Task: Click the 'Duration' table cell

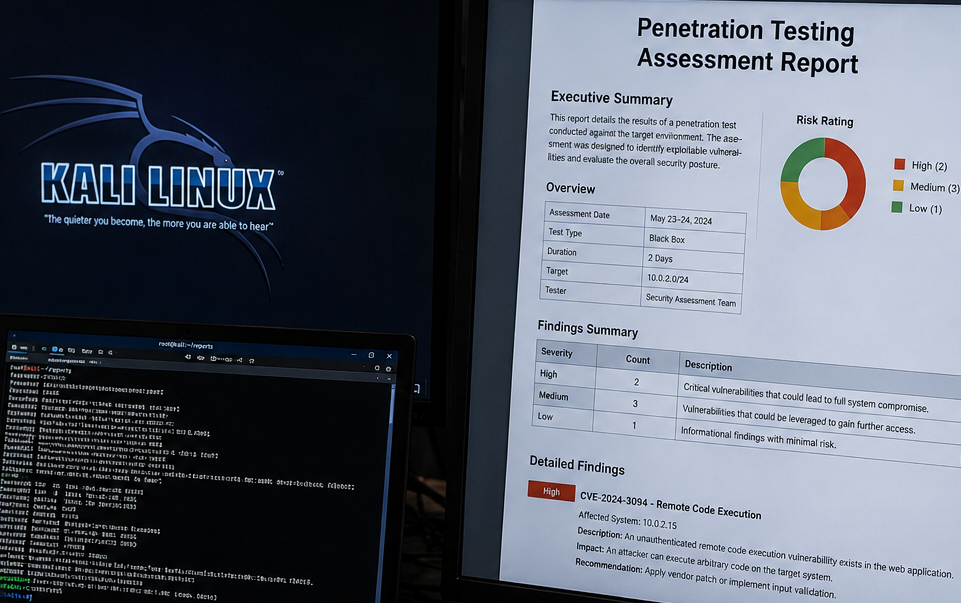Action: (592, 252)
